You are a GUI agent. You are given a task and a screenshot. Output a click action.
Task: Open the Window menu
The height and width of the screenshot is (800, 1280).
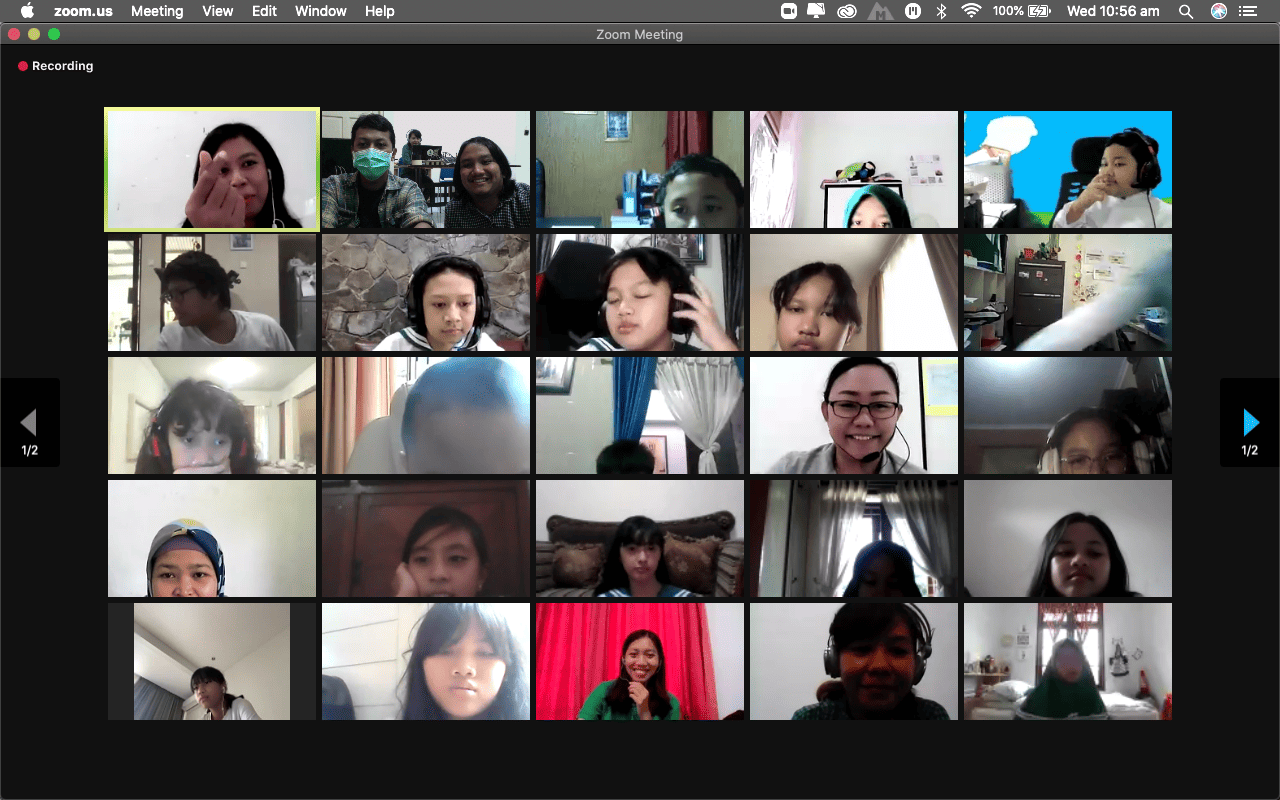click(x=321, y=11)
